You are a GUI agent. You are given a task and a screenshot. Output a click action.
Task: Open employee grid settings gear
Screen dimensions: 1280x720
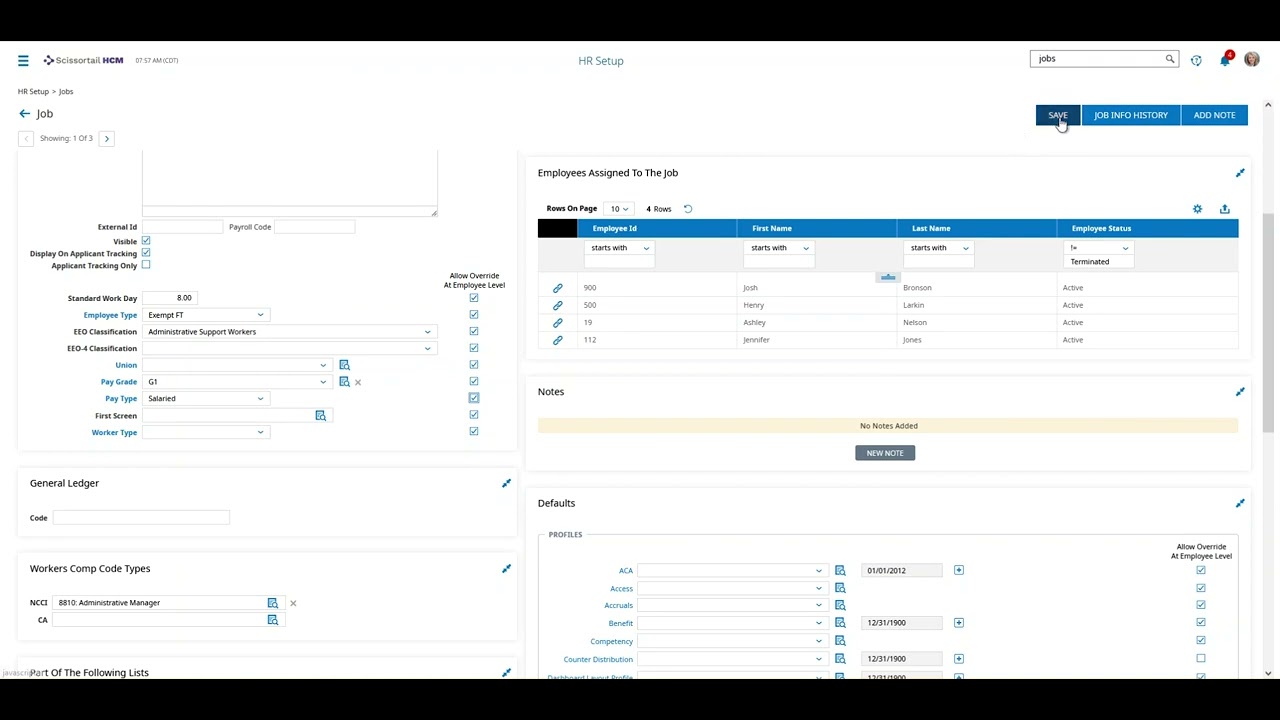[x=1197, y=209]
